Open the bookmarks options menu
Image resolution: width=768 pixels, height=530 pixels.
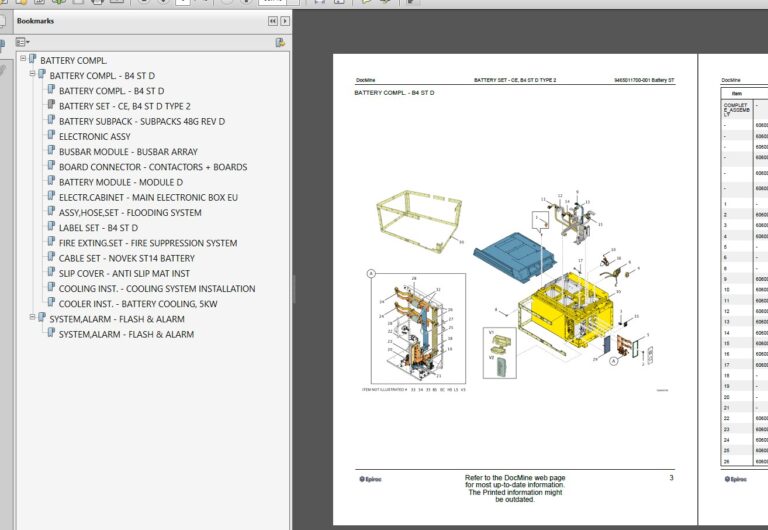(x=23, y=43)
